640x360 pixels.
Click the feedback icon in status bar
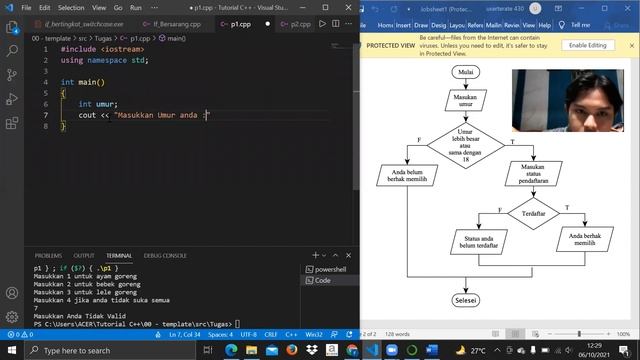coord(334,334)
